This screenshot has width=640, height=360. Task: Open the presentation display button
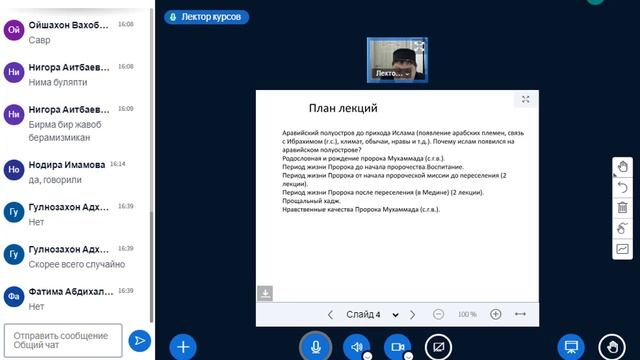click(571, 347)
